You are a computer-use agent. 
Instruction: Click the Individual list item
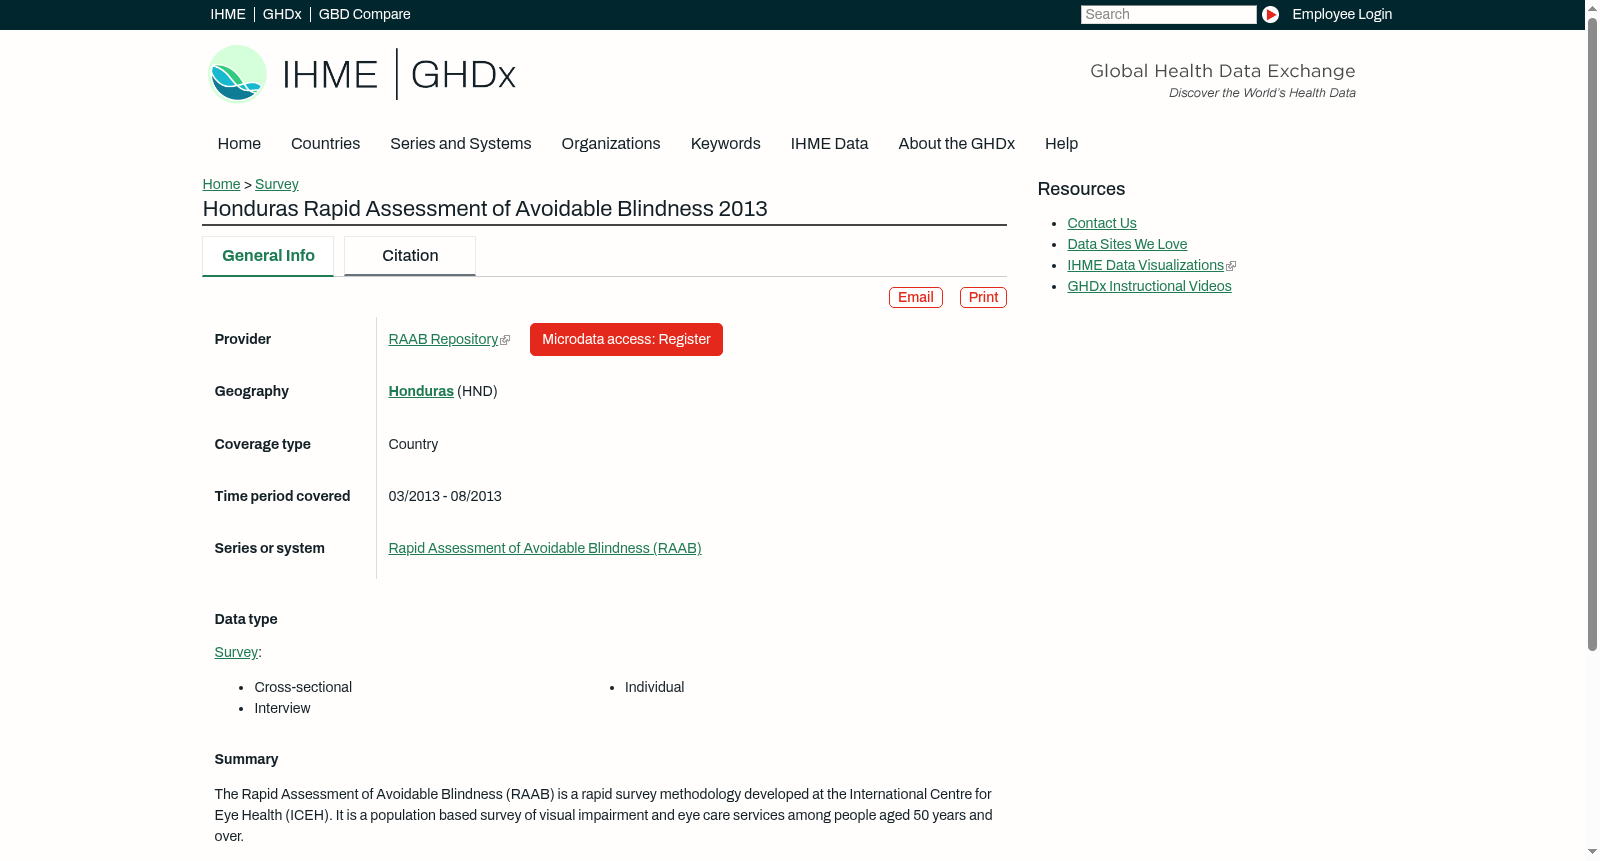[654, 687]
